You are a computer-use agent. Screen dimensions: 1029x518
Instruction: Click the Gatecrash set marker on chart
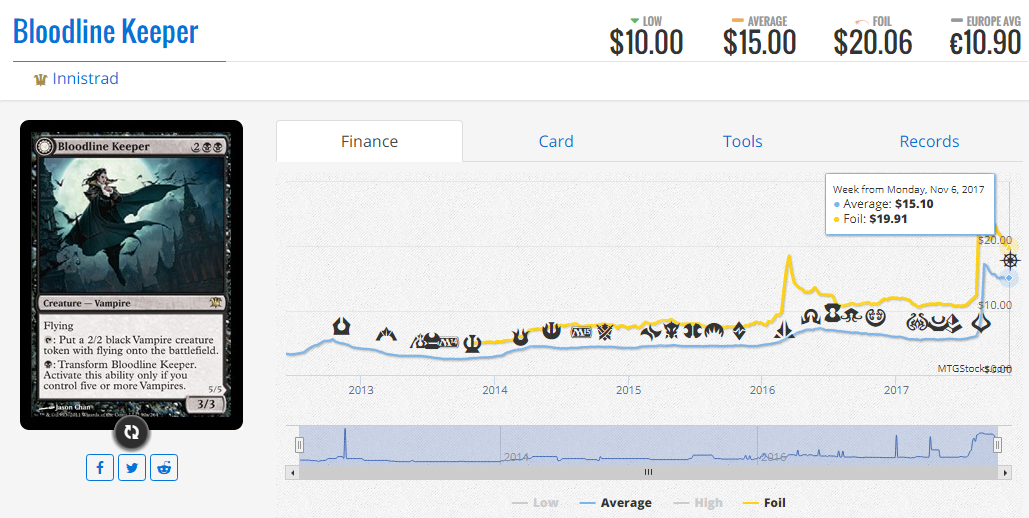pos(386,335)
